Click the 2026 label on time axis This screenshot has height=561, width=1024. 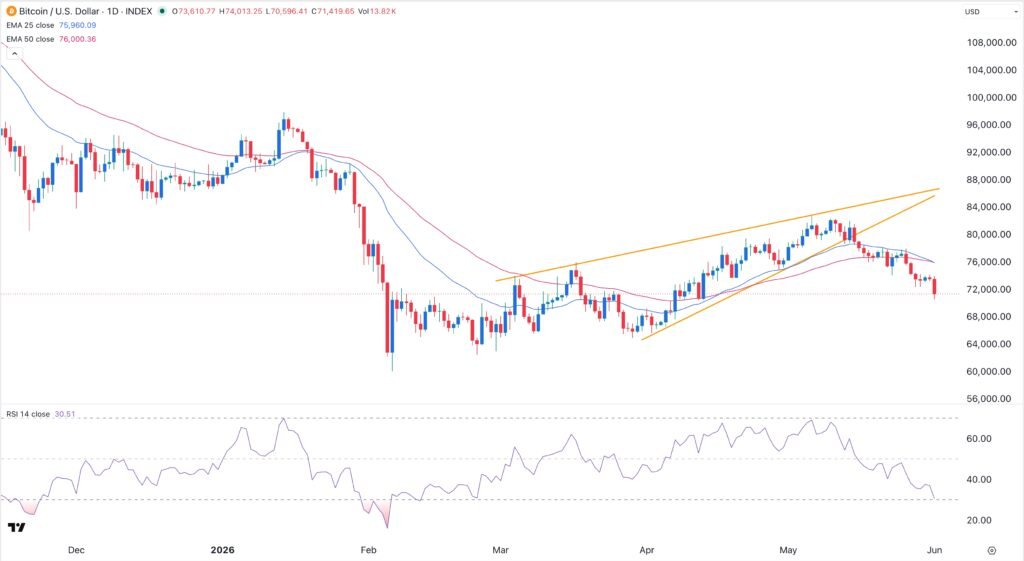(222, 550)
